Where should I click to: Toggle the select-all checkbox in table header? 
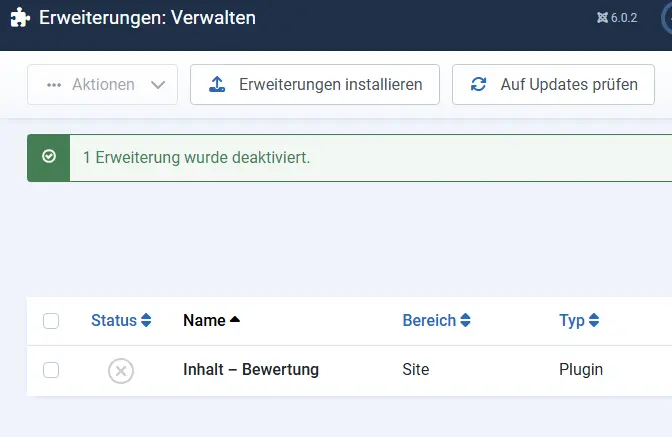[51, 321]
